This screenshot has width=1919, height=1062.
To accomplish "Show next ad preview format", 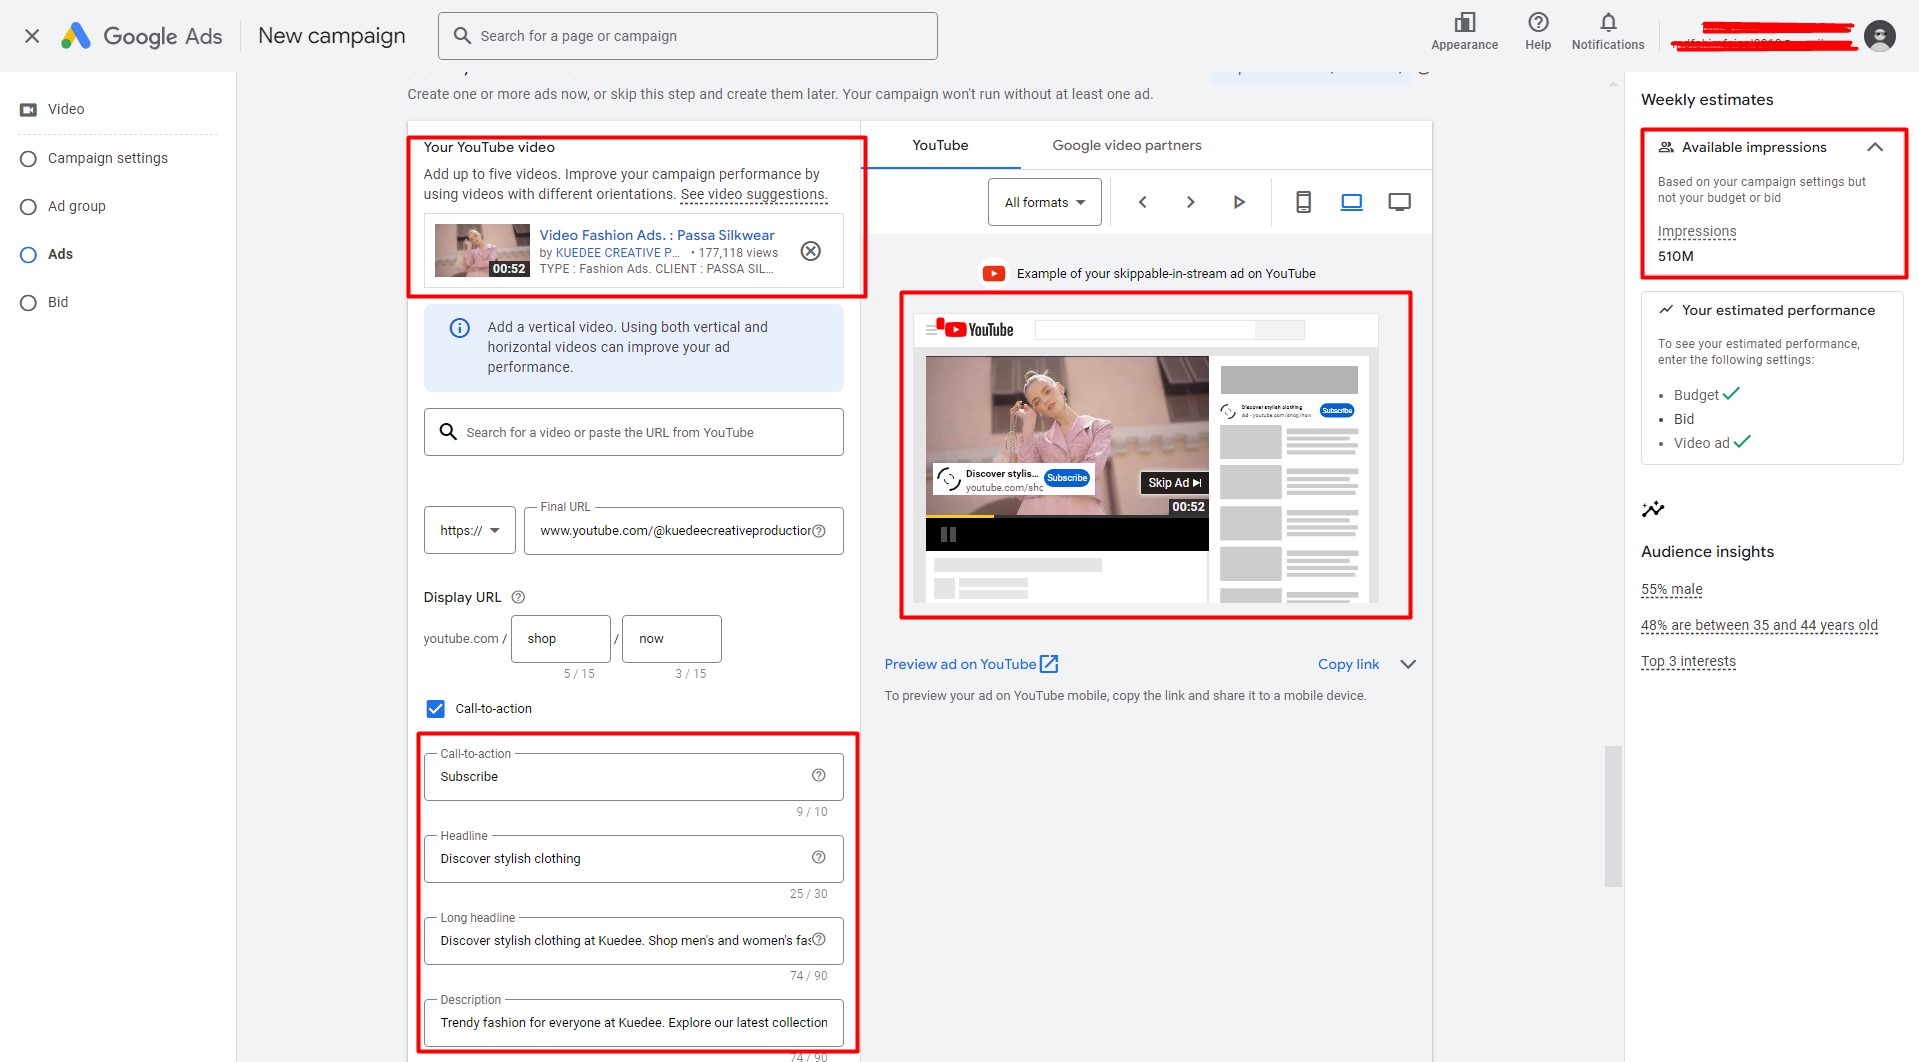I will tap(1190, 202).
